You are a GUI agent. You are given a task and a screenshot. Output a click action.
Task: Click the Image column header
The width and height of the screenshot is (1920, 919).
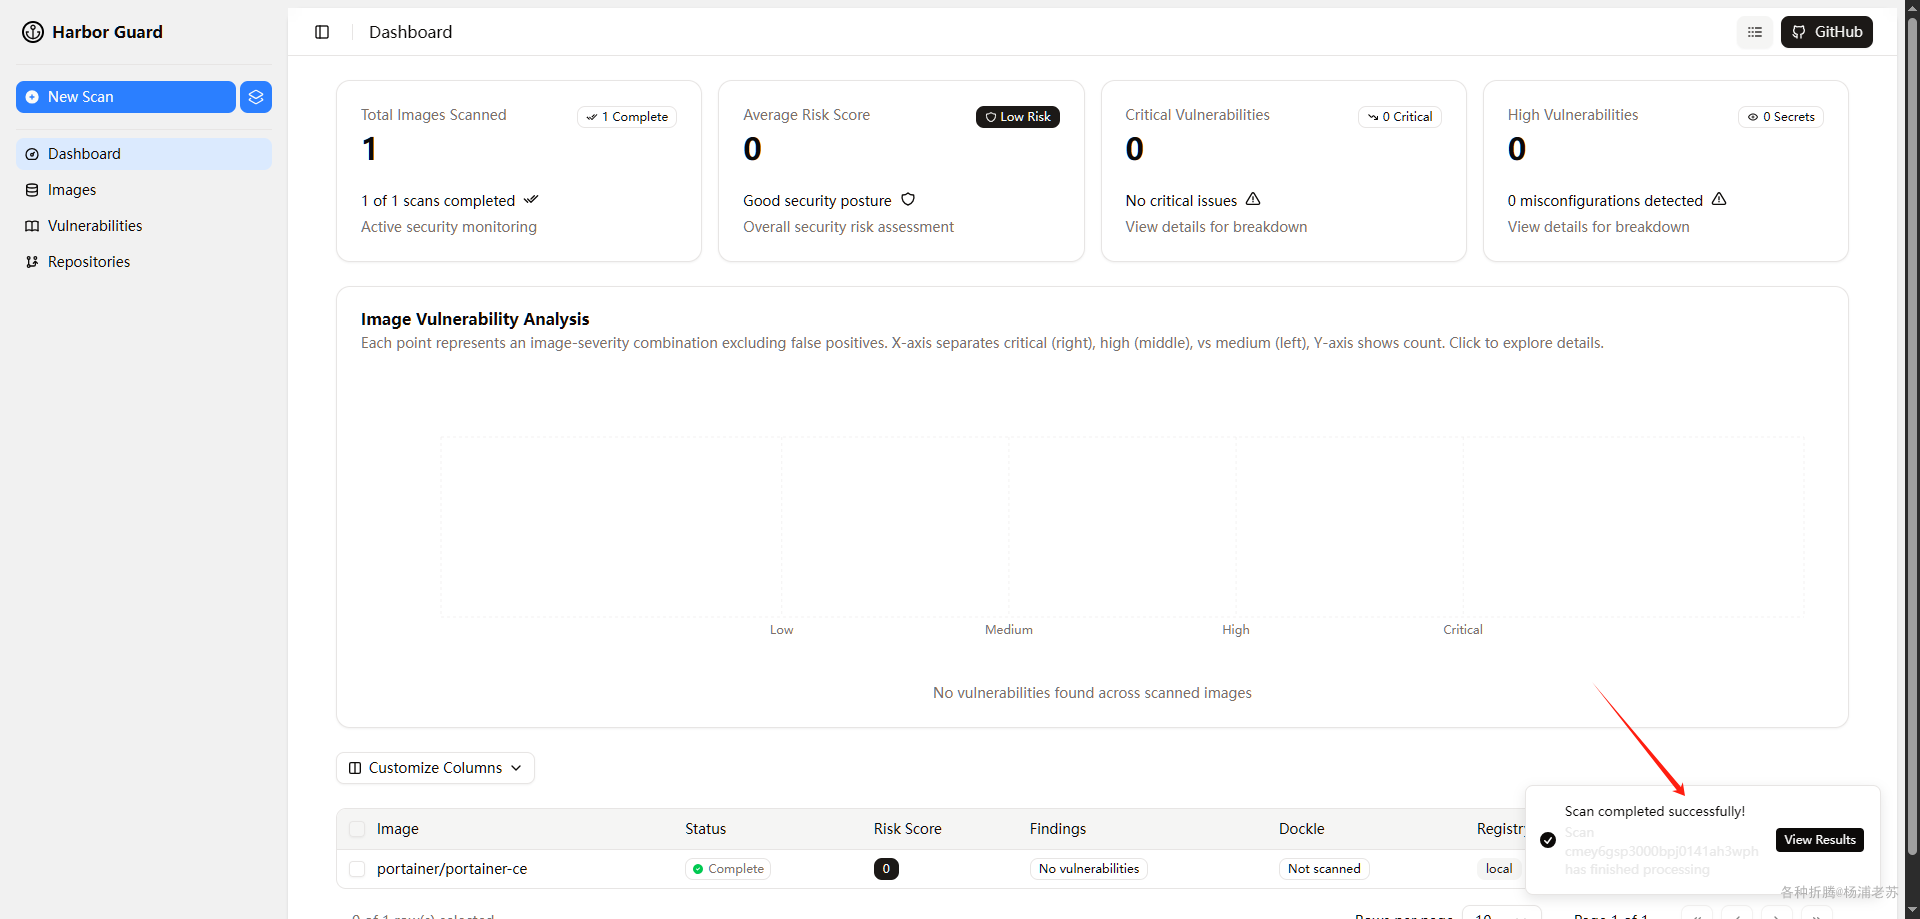[x=398, y=829]
